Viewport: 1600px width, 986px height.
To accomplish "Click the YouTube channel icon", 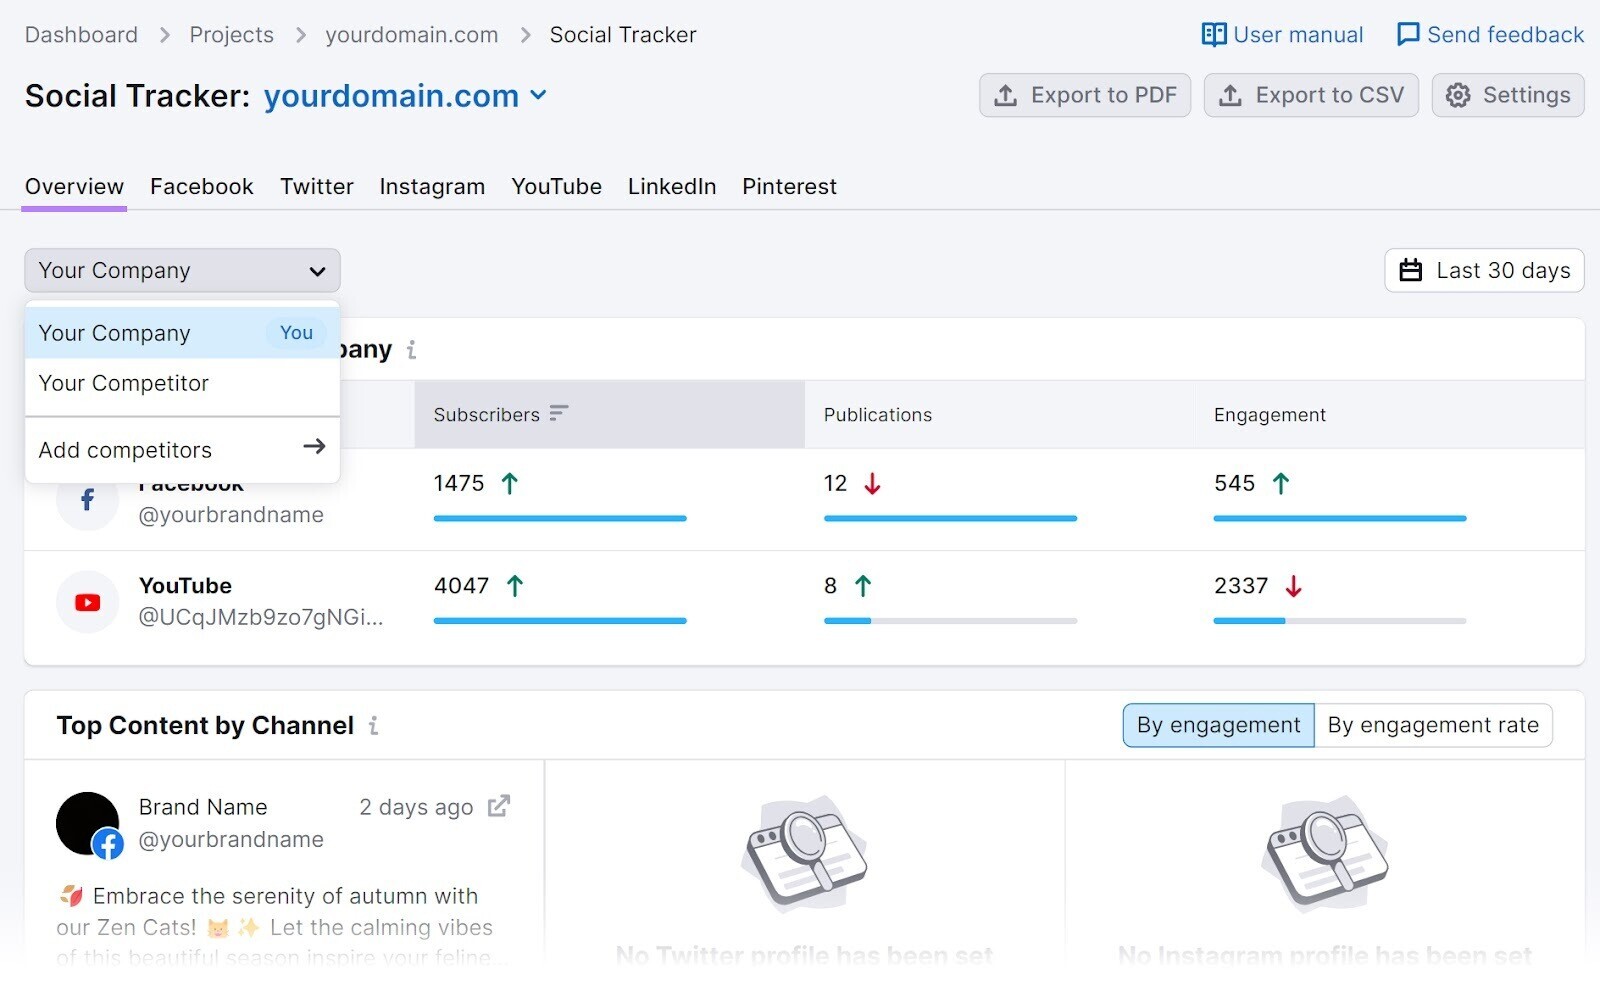I will click(x=87, y=602).
